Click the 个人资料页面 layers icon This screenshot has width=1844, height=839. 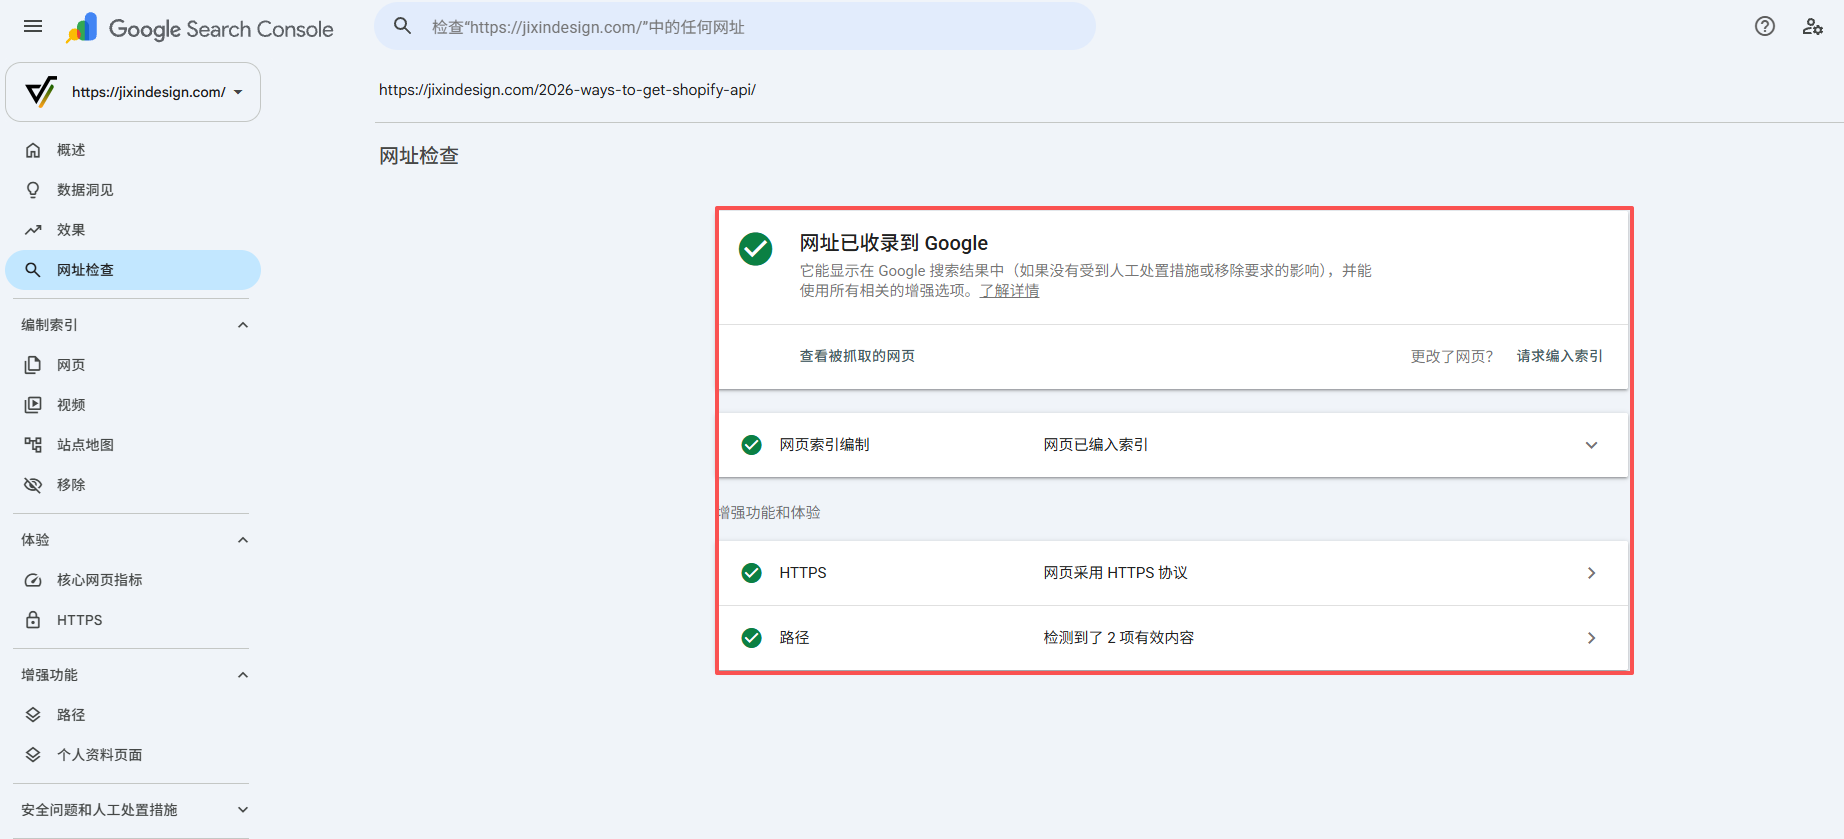pyautogui.click(x=33, y=755)
